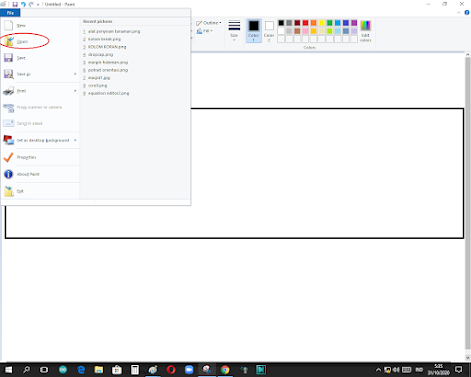The image size is (471, 377).
Task: Open the Fill dropdown in the ribbon
Action: pyautogui.click(x=205, y=31)
